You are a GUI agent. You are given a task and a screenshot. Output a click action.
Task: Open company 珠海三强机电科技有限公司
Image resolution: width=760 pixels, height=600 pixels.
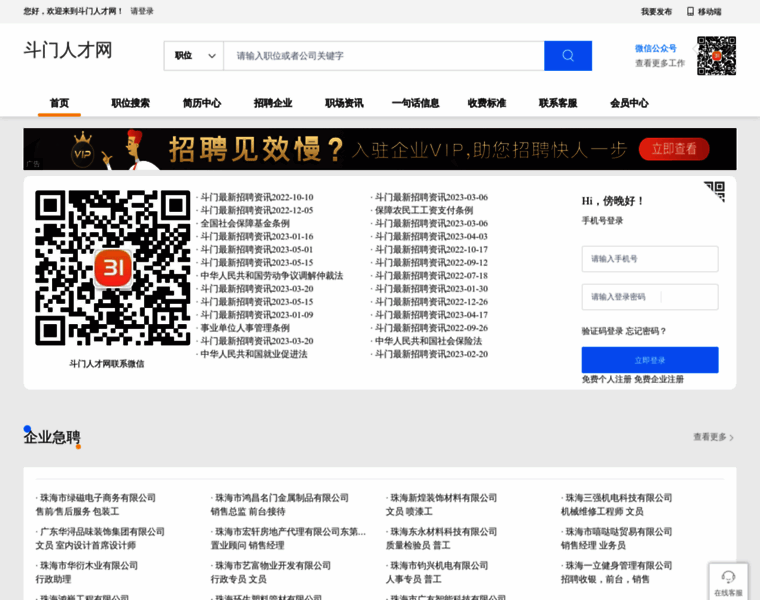[619, 498]
